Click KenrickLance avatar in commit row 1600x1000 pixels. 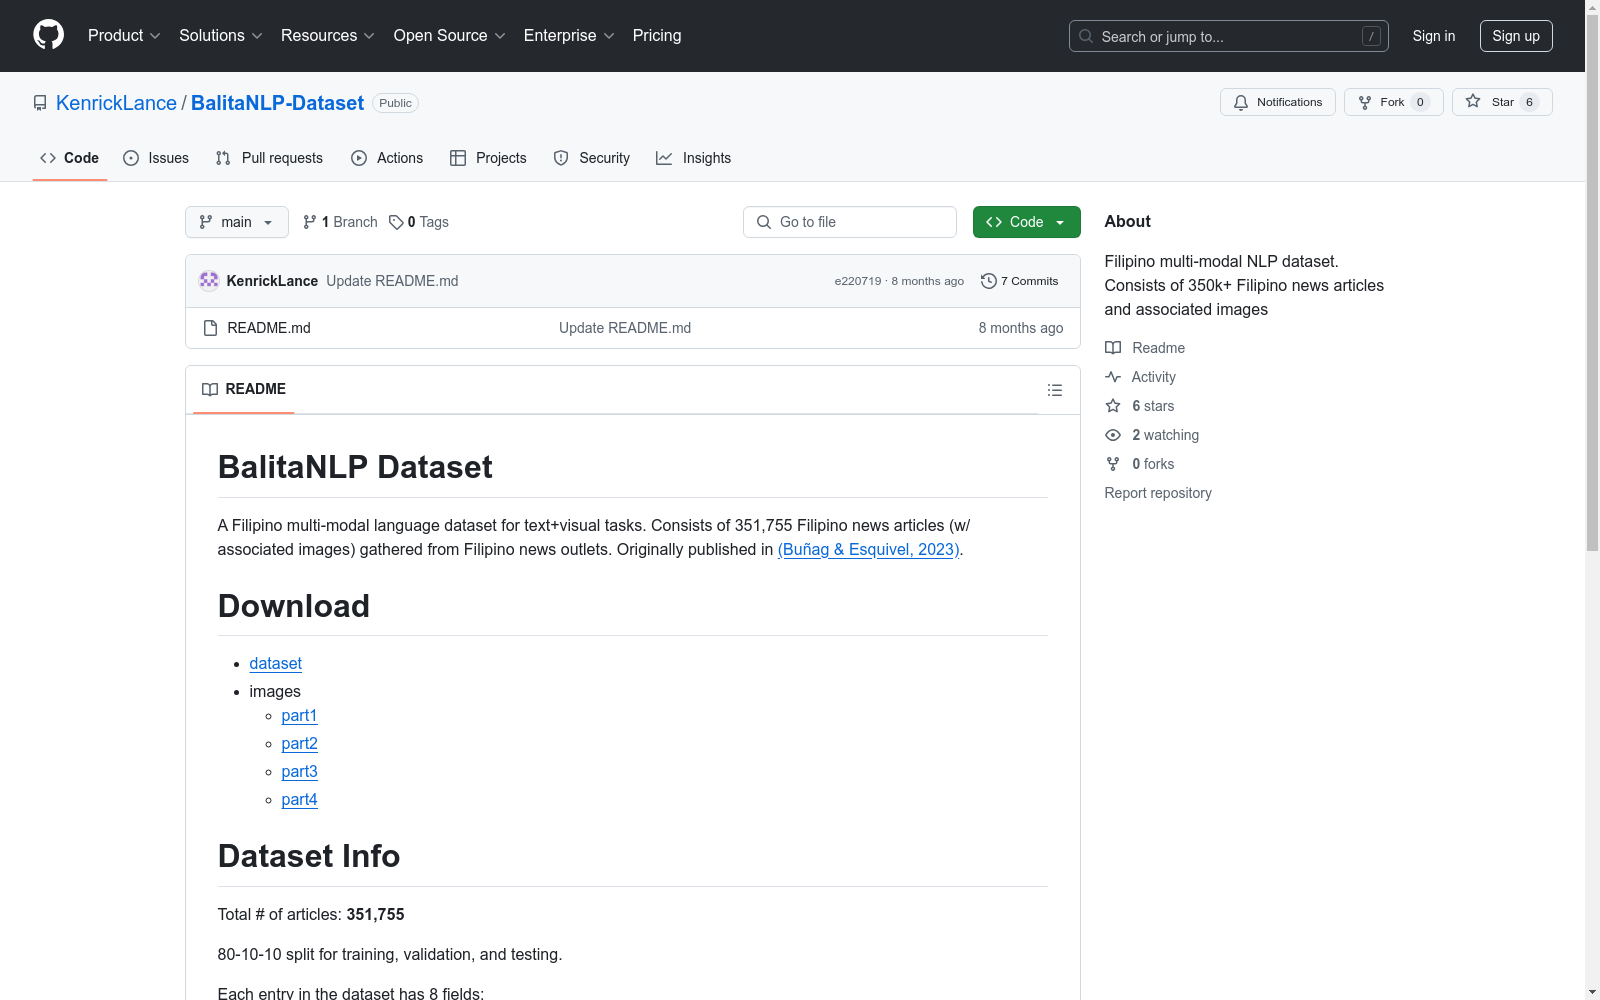pyautogui.click(x=209, y=281)
